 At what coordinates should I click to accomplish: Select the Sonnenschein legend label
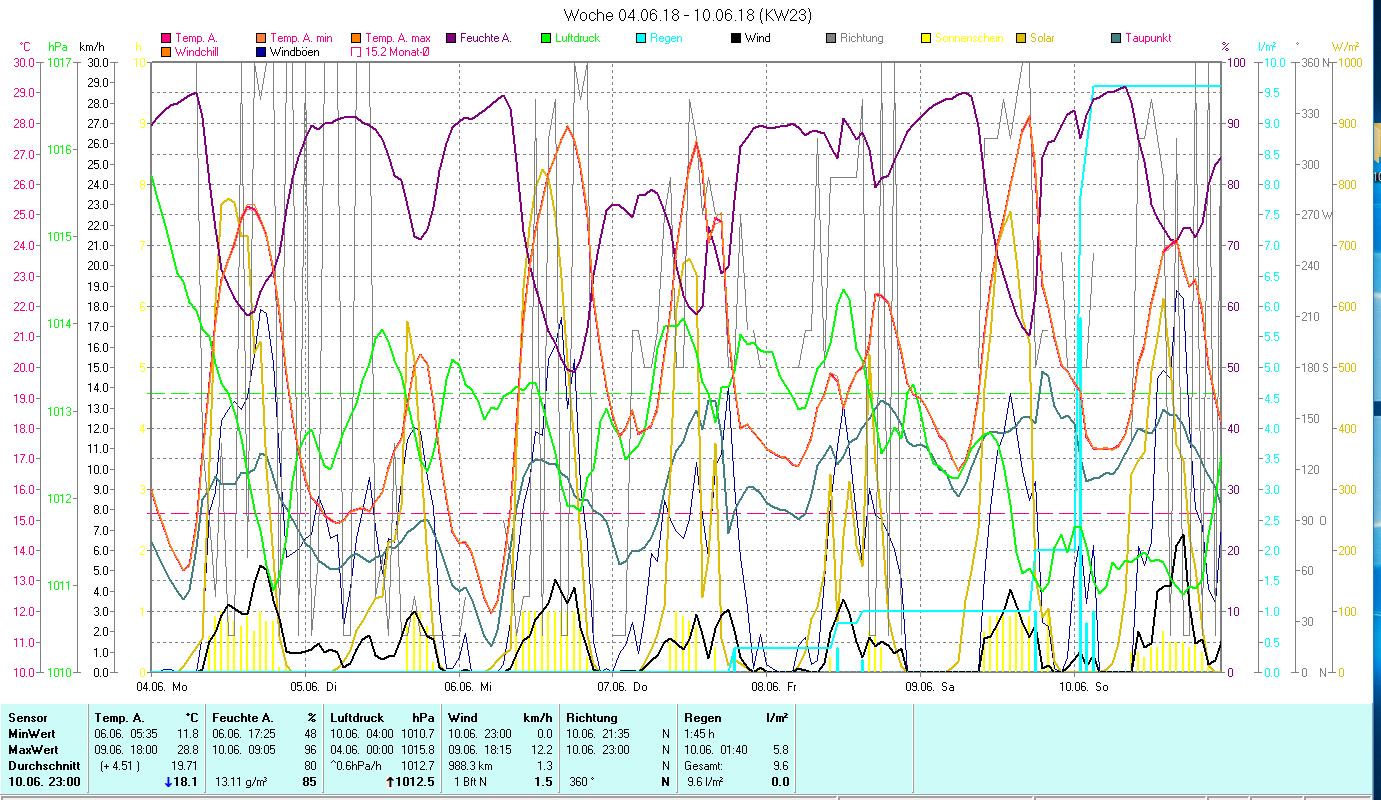[969, 38]
